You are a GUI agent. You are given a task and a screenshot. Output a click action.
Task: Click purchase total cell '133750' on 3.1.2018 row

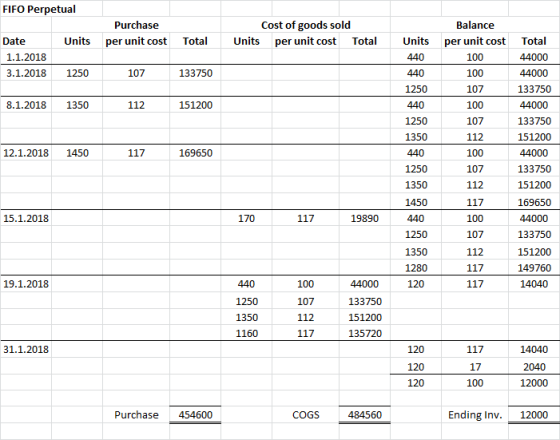(x=196, y=73)
